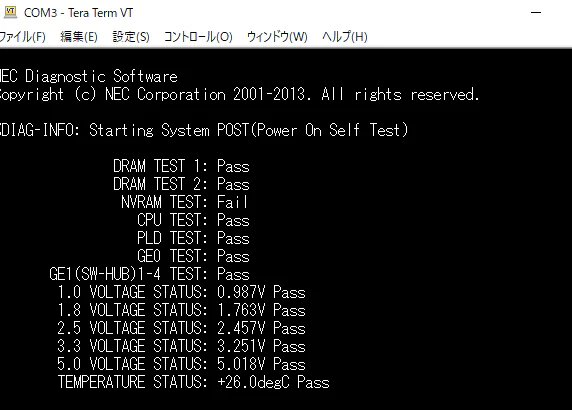The width and height of the screenshot is (572, 410).
Task: Click the Tera Term VT title bar icon
Action: (11, 12)
